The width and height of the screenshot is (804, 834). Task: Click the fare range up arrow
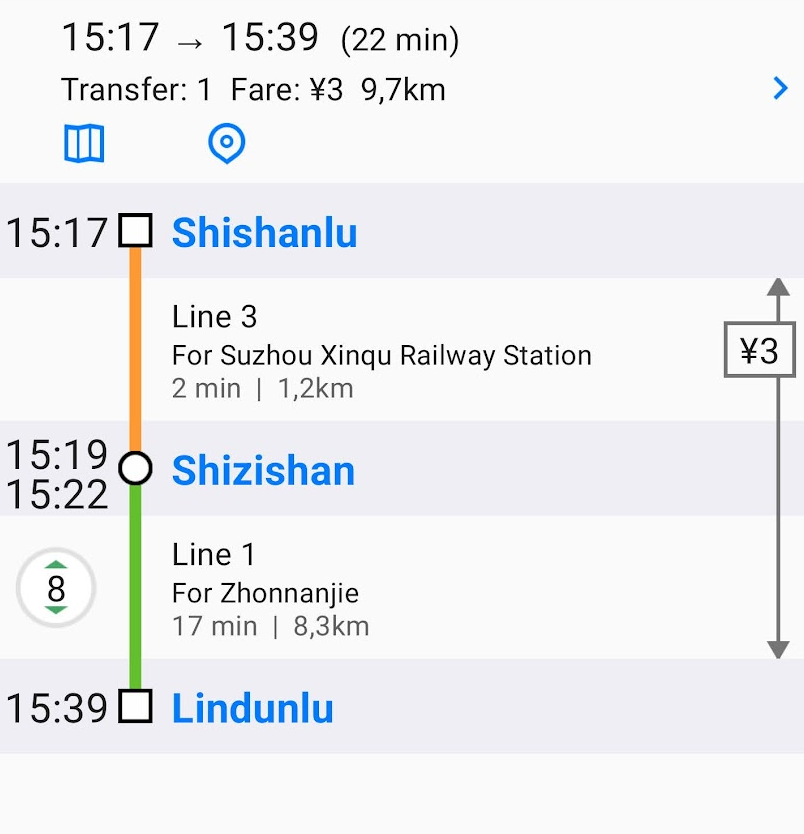click(x=778, y=287)
